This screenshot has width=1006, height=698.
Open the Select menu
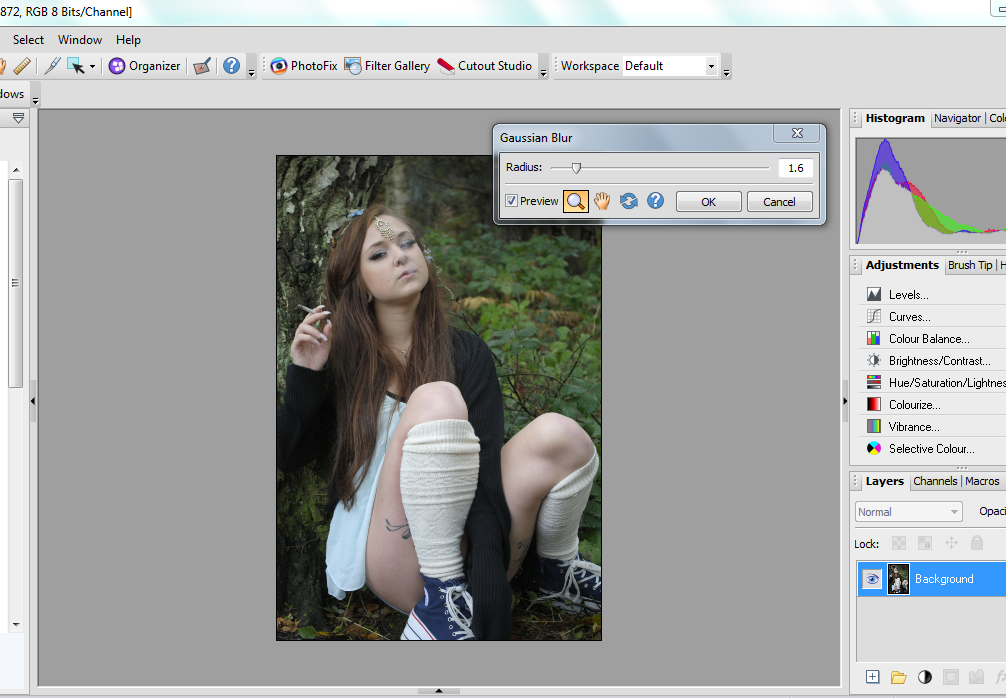click(x=28, y=40)
